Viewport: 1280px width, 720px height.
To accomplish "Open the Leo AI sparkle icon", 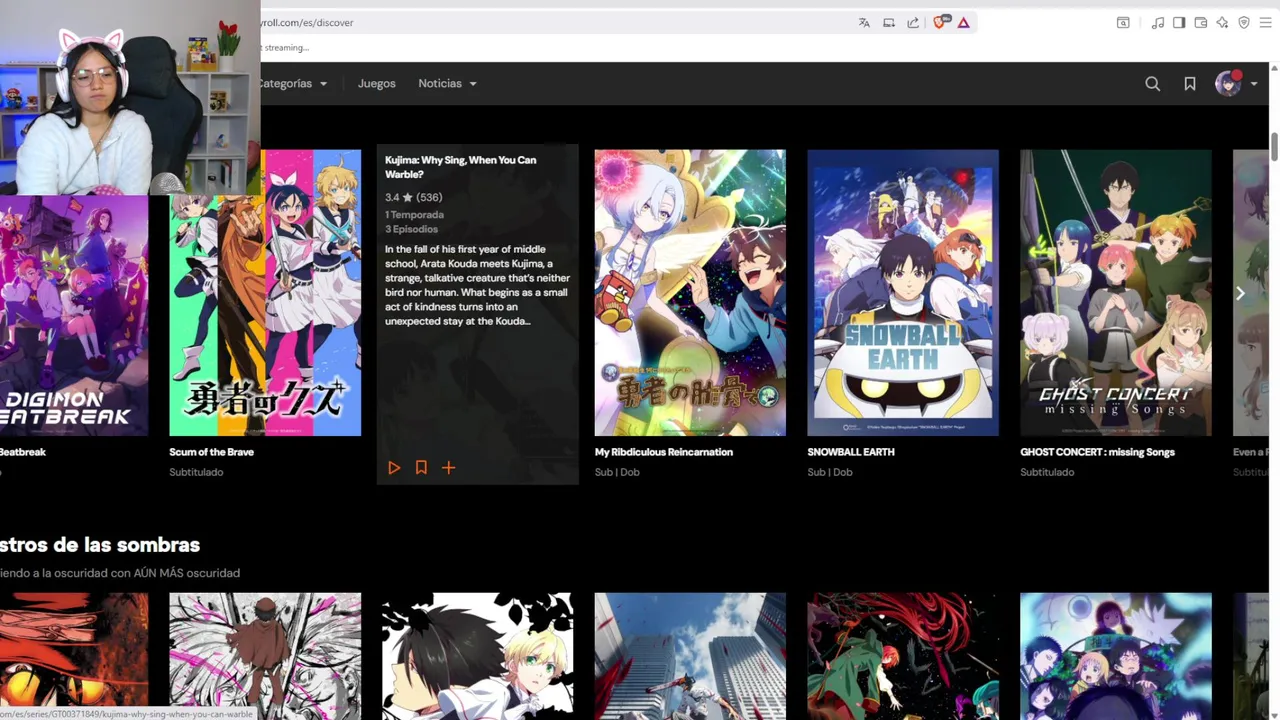I will (1222, 23).
